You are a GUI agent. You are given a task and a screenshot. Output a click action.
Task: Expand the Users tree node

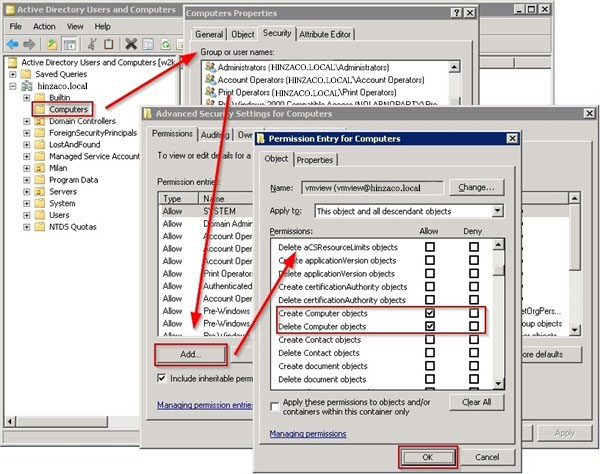[x=27, y=214]
